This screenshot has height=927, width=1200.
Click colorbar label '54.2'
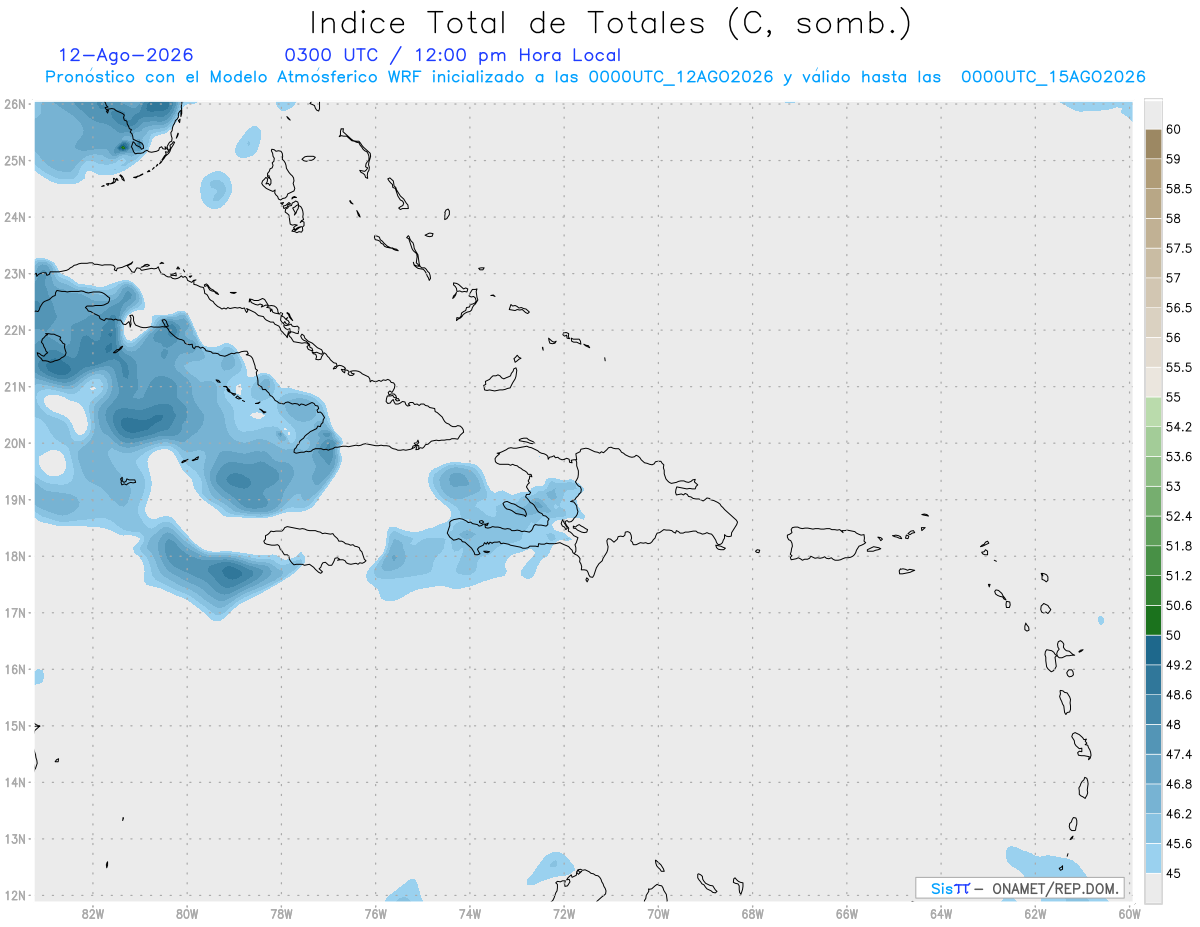(1179, 427)
